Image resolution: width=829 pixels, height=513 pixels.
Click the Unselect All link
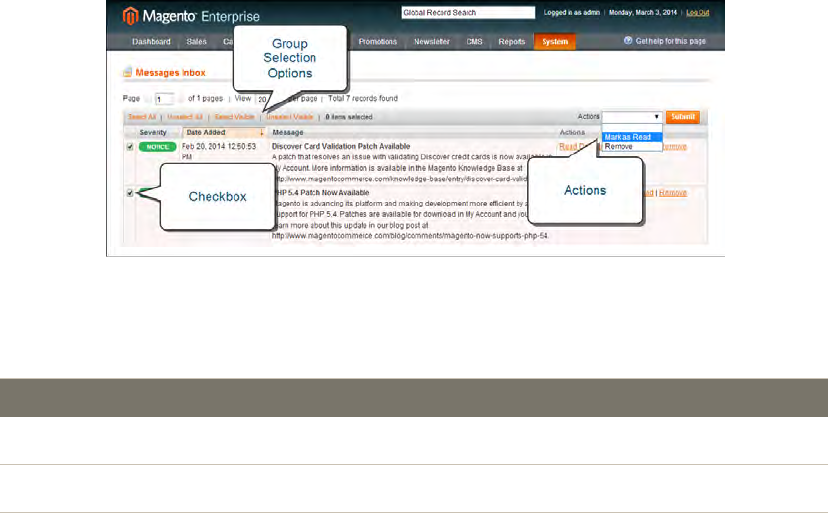point(185,117)
